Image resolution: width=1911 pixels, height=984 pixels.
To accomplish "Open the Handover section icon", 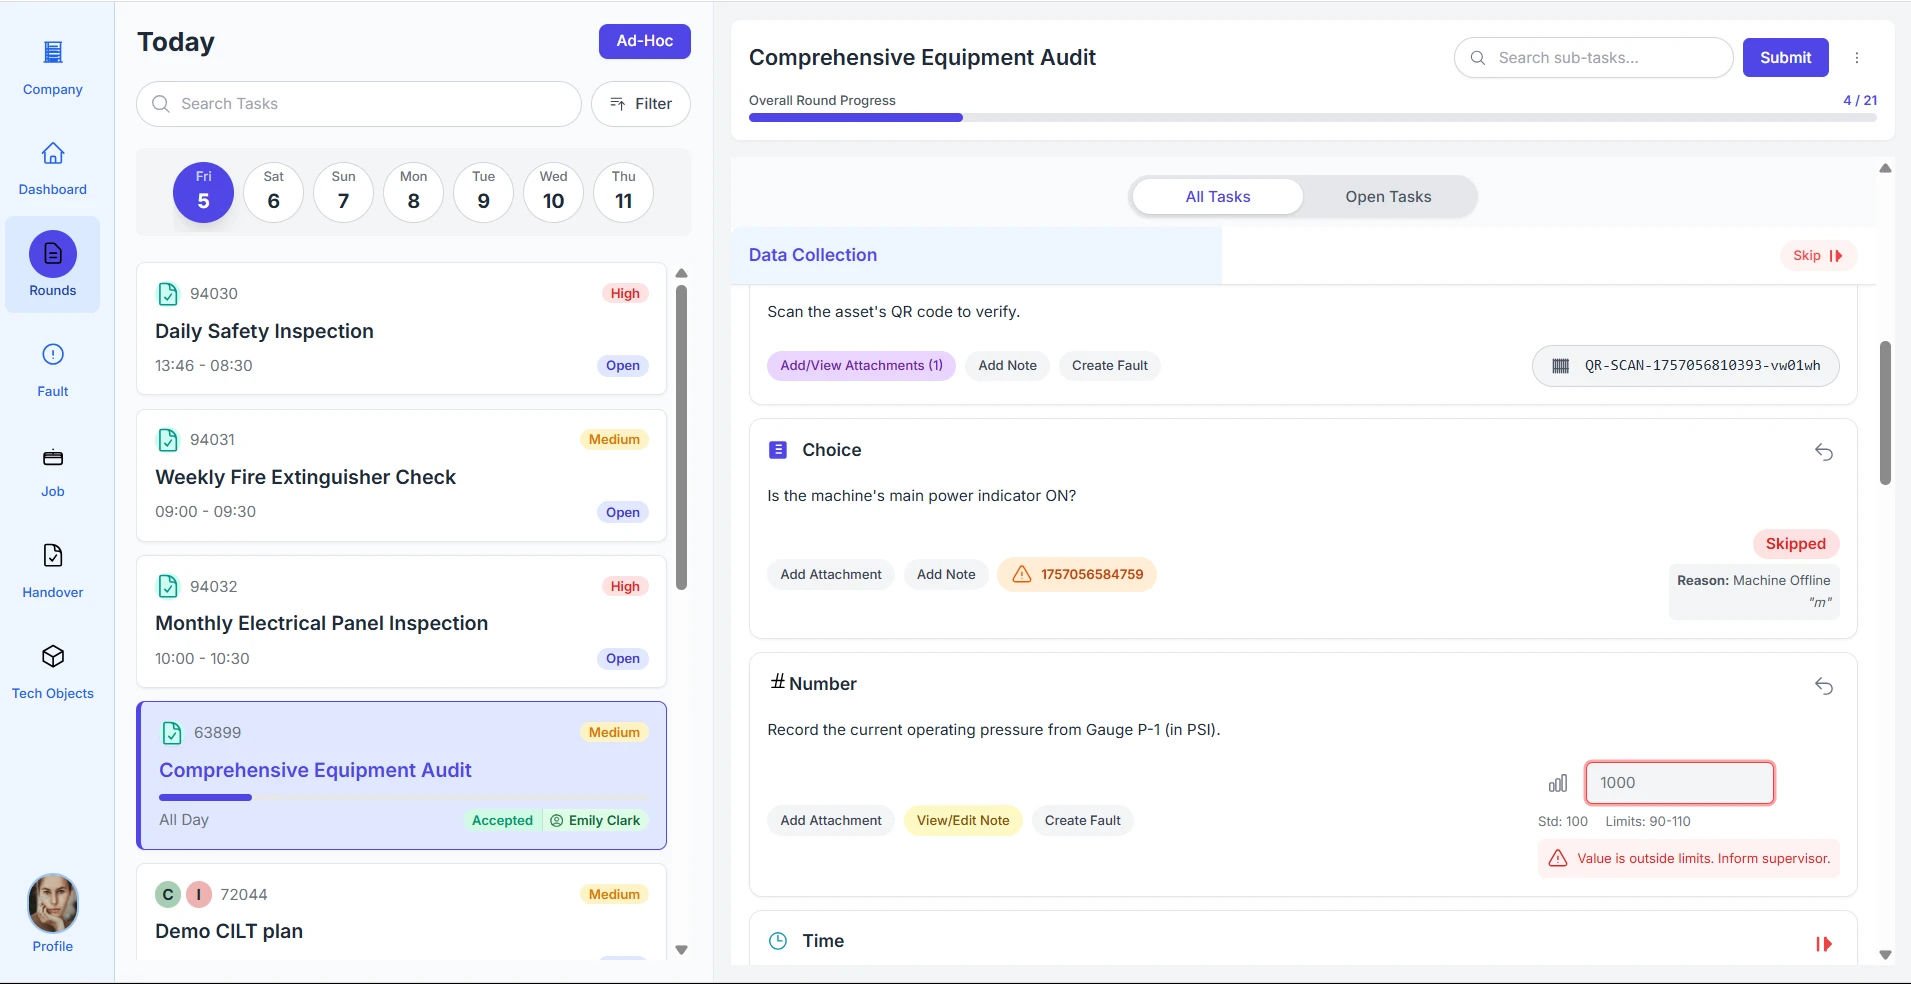I will point(53,556).
